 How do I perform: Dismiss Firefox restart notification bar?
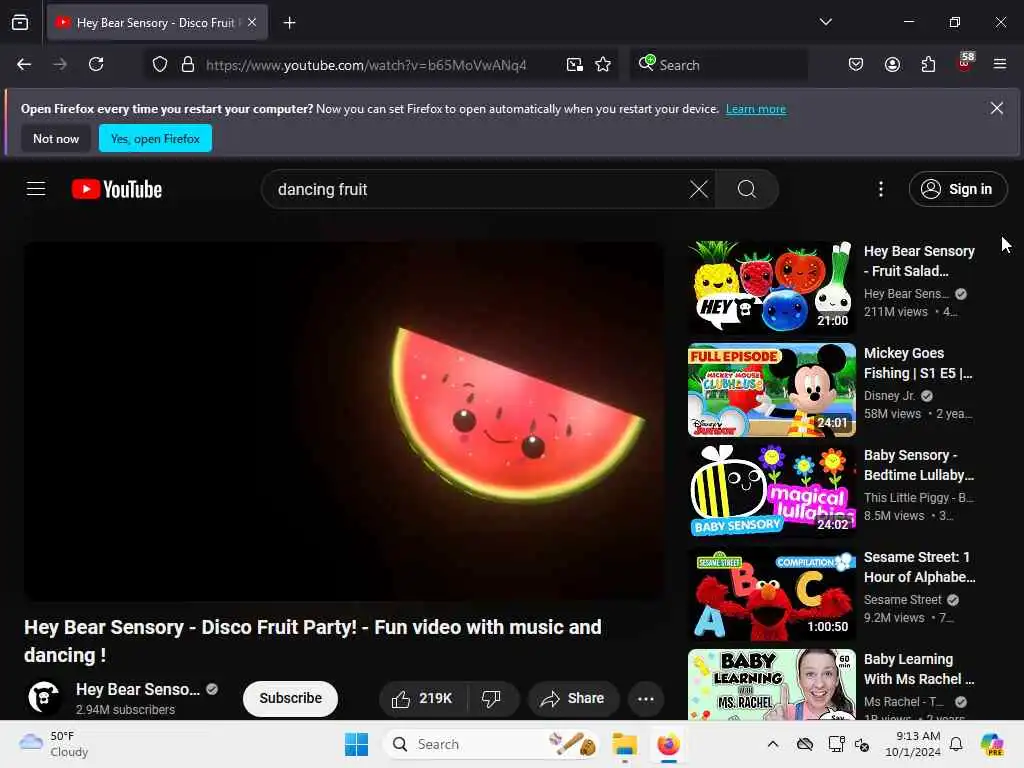(x=997, y=108)
